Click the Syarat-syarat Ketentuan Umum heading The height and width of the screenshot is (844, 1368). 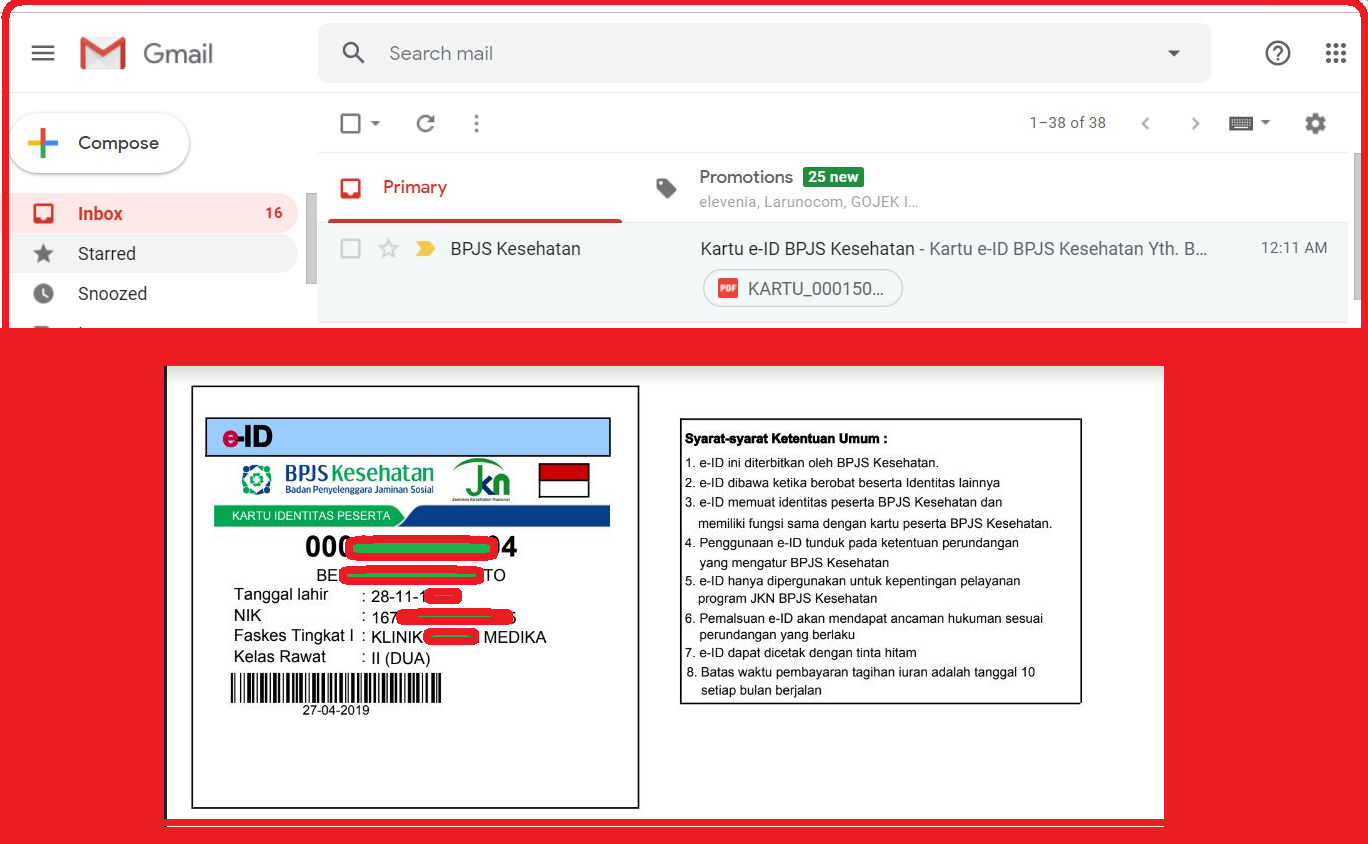786,438
